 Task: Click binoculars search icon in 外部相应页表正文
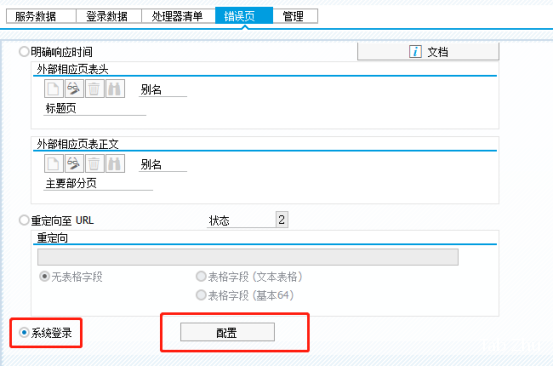(115, 163)
